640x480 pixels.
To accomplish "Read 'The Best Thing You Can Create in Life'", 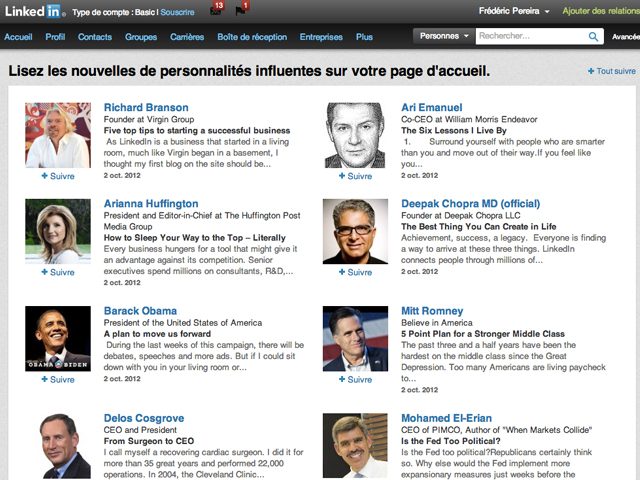I will click(x=479, y=227).
